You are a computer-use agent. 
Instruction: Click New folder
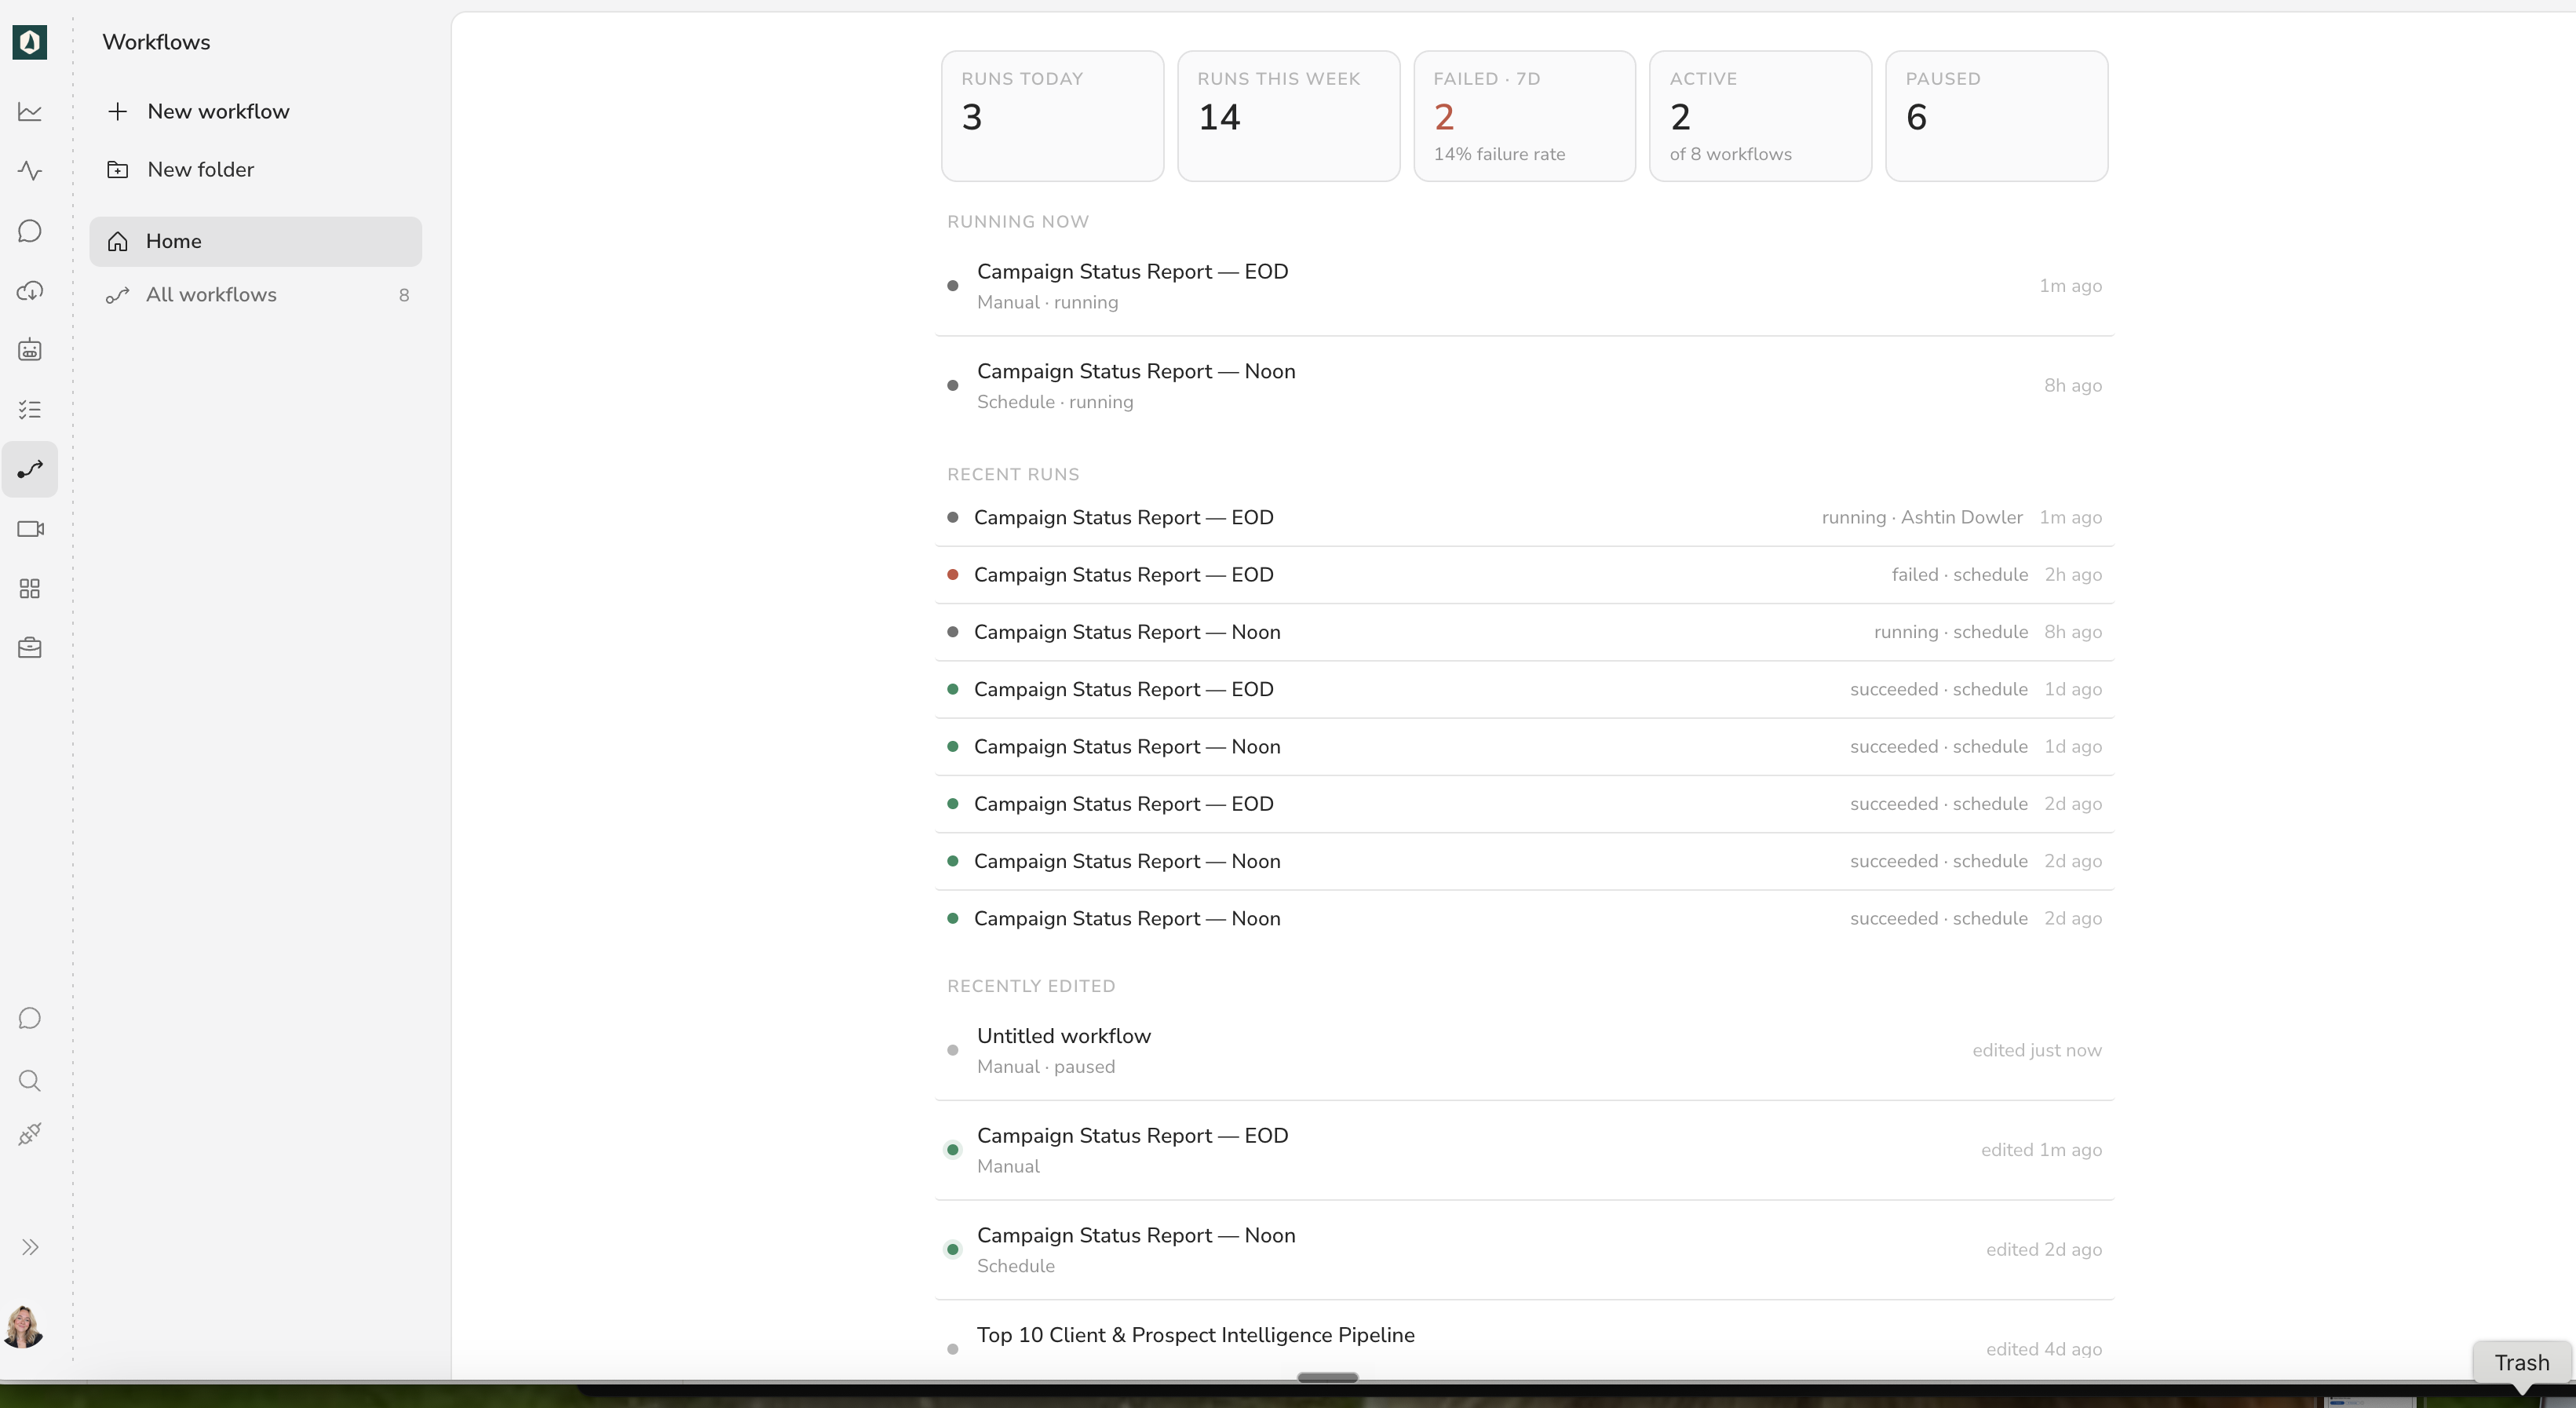click(x=200, y=170)
